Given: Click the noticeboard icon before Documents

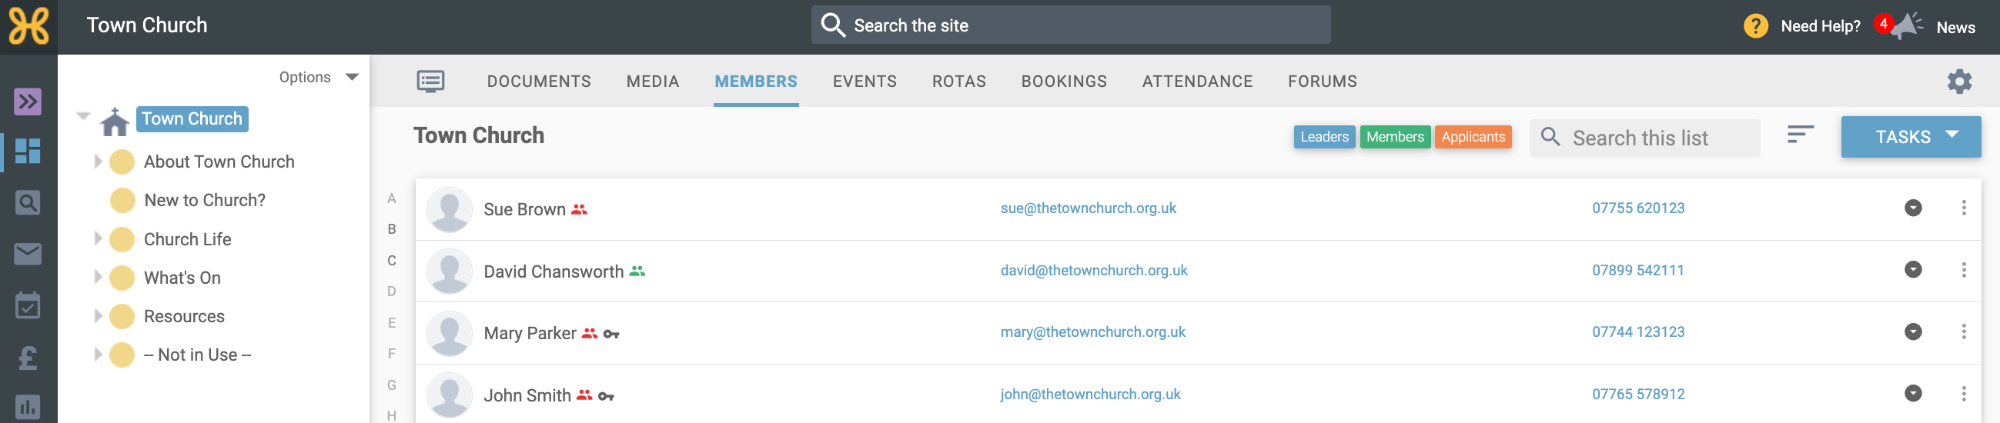Looking at the screenshot, I should [x=431, y=81].
